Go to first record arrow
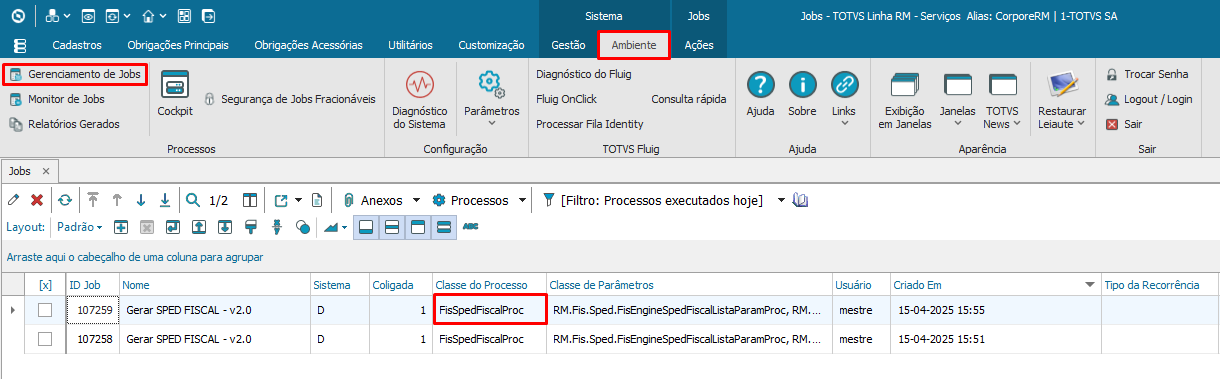Screen dimensions: 1220x379 click(93, 200)
